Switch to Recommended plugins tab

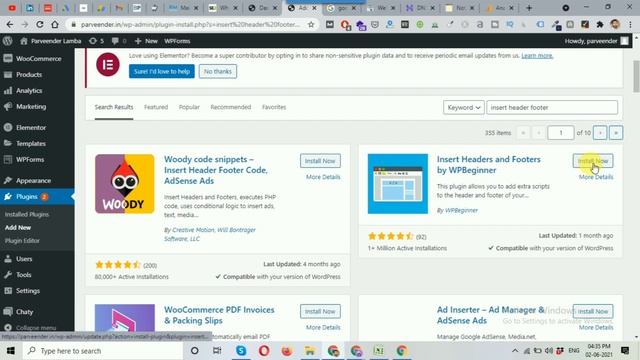(231, 107)
